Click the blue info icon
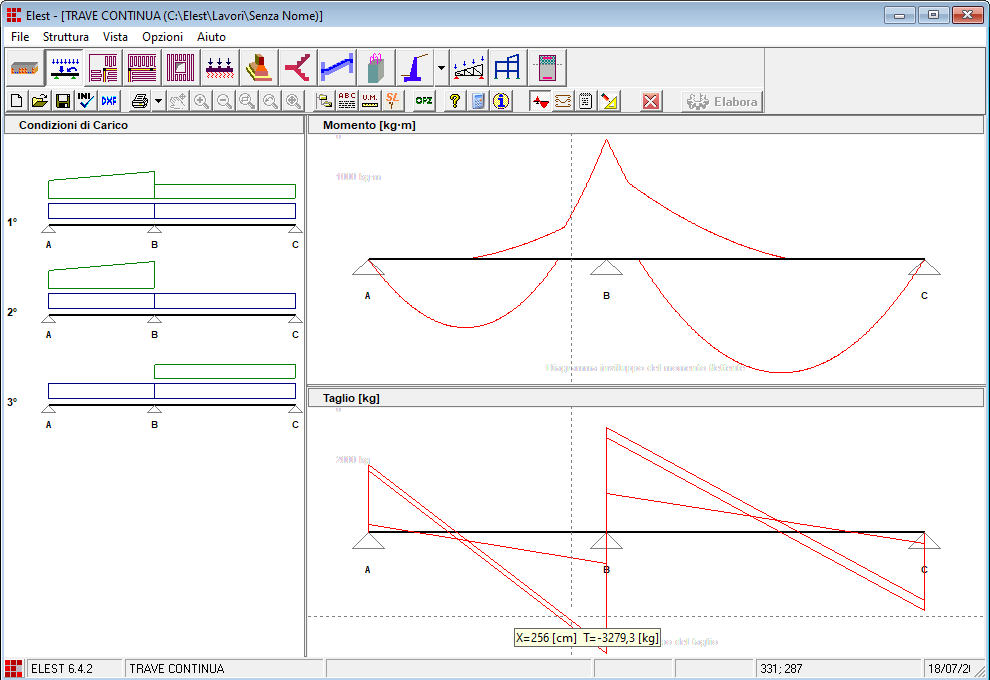Screen dimensions: 990x680 point(501,101)
